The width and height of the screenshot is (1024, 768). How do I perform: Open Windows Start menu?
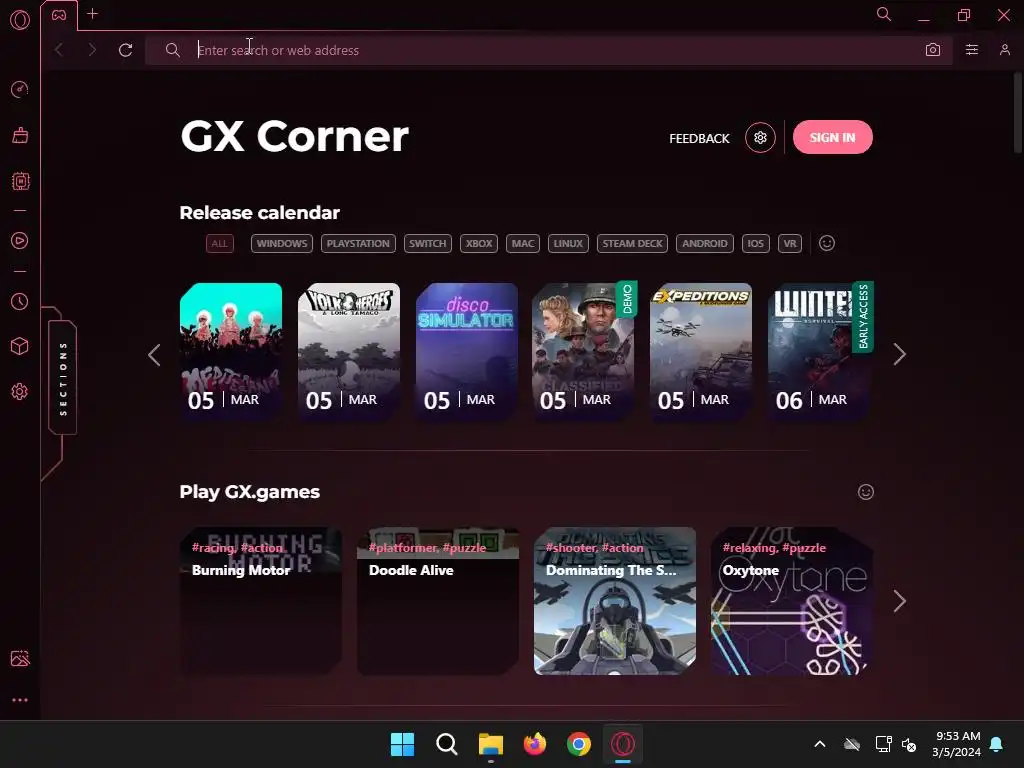pos(402,744)
